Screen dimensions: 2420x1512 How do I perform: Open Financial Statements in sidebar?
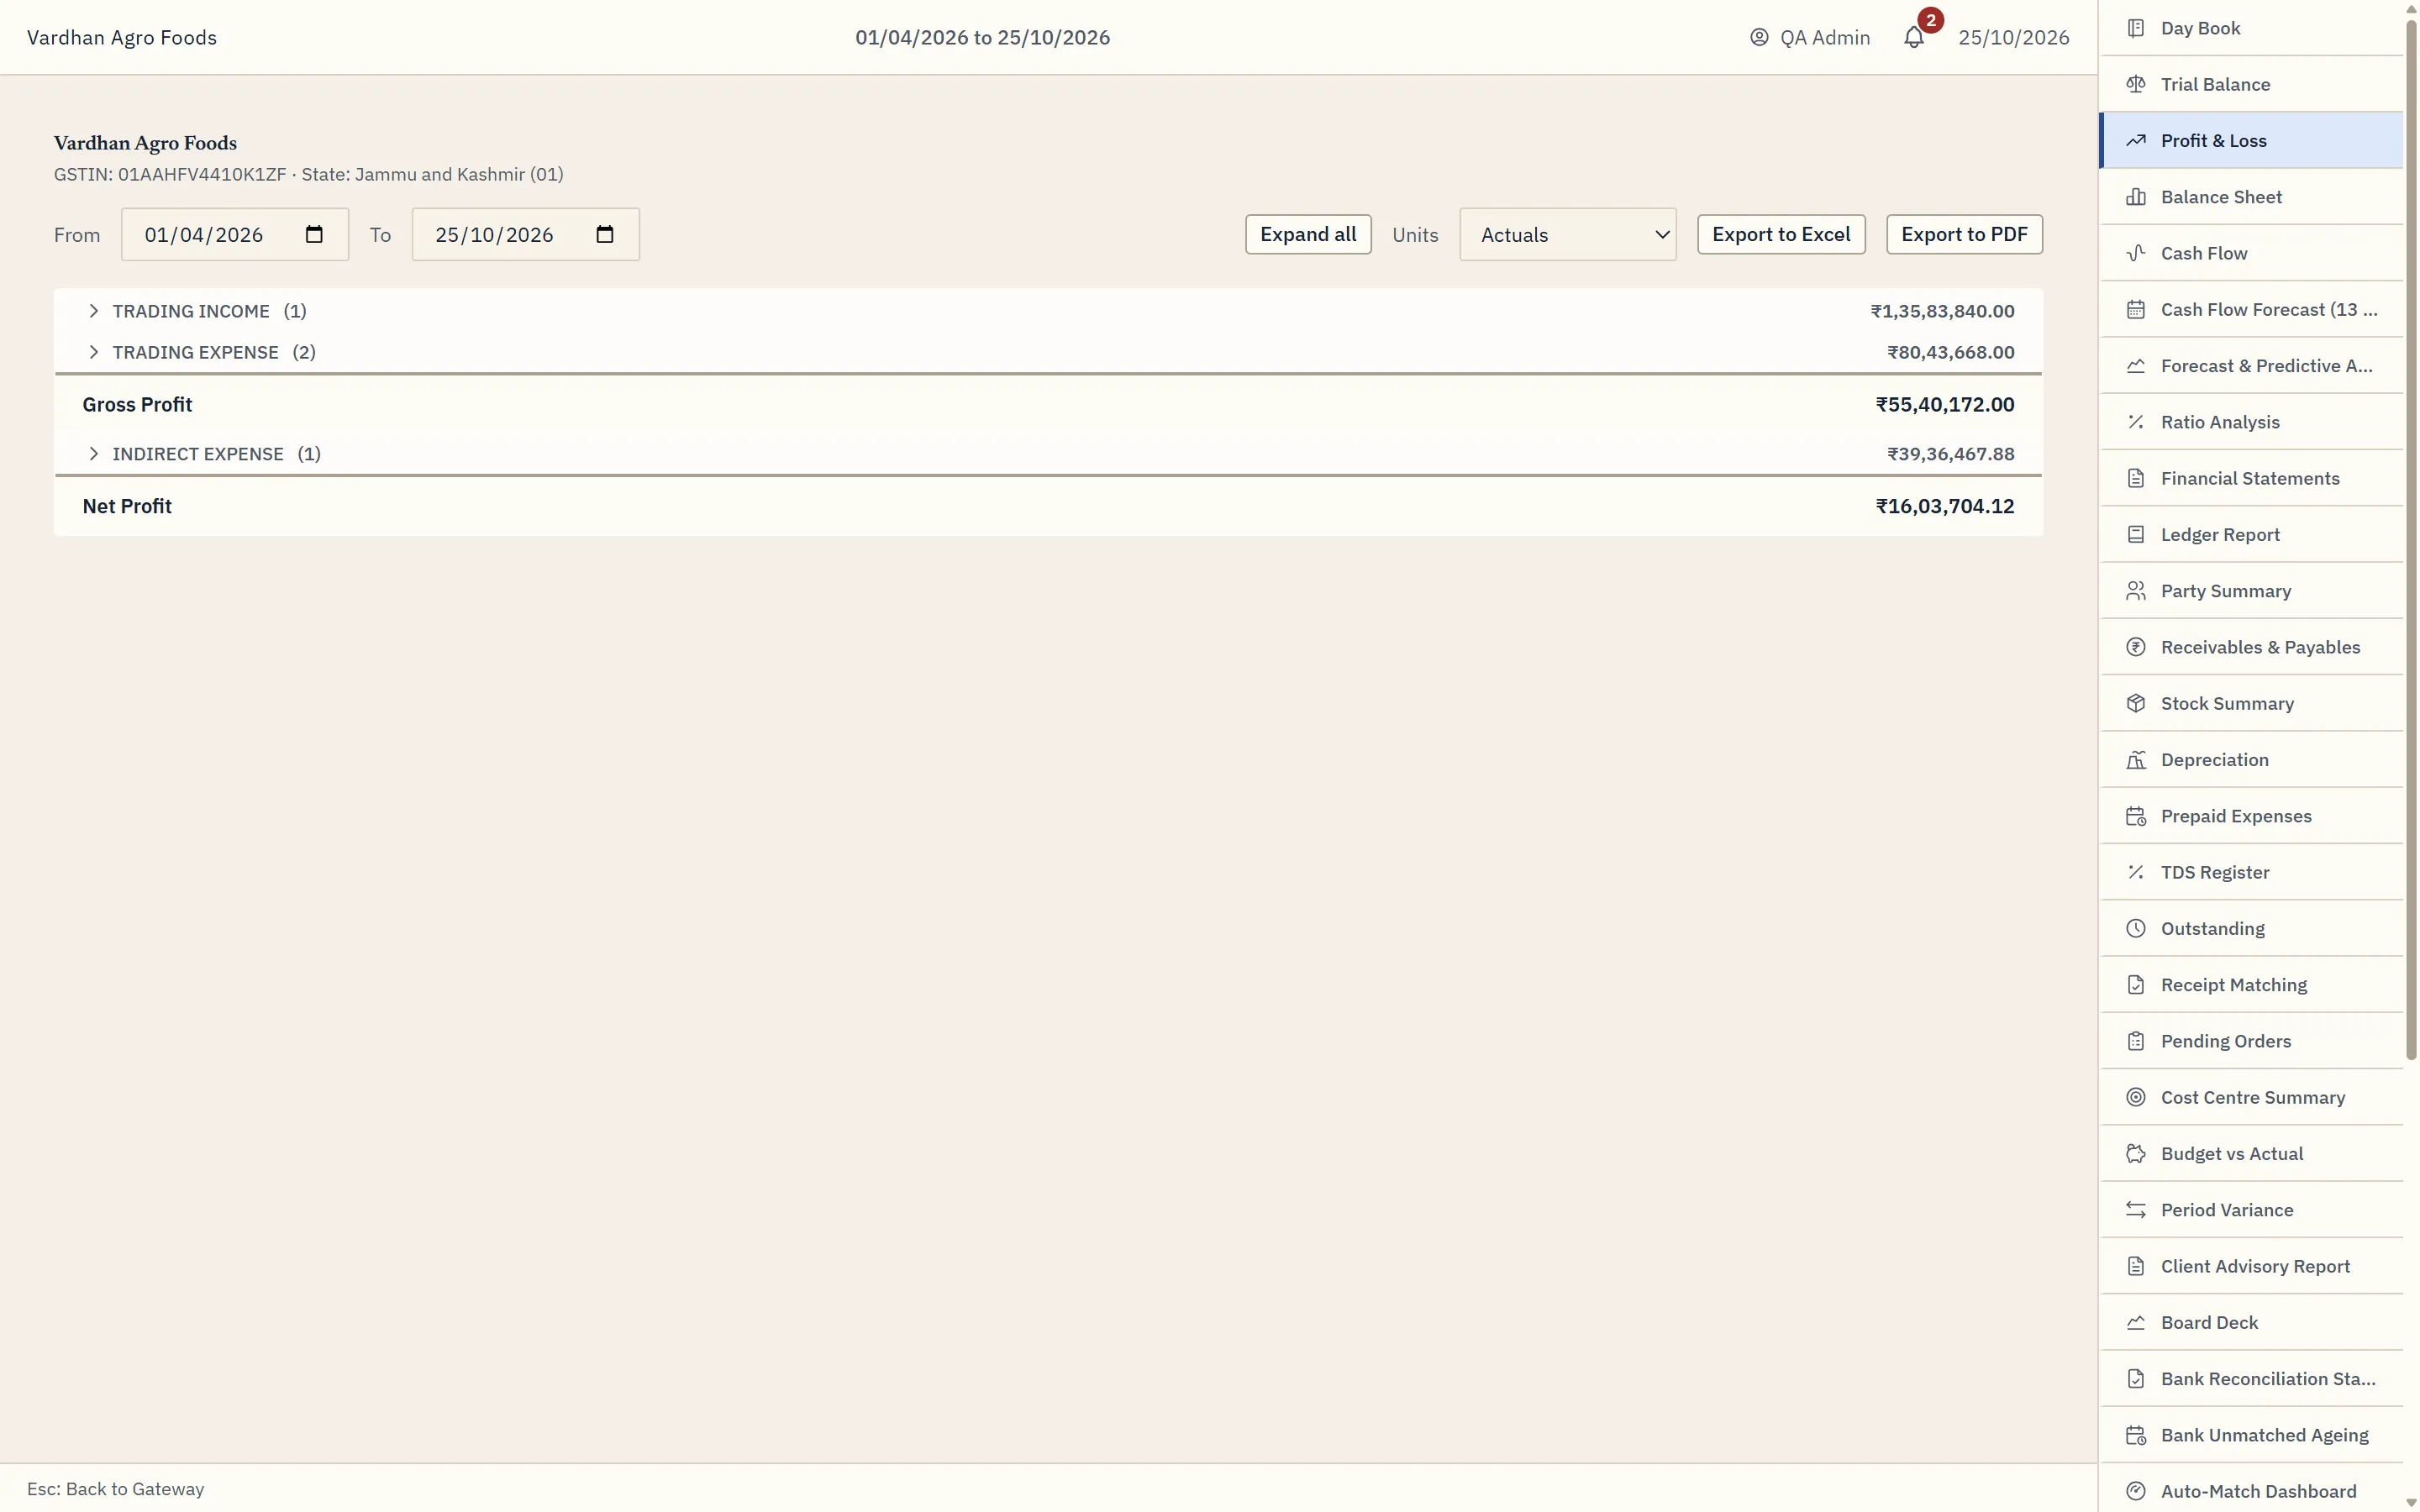pyautogui.click(x=2251, y=478)
